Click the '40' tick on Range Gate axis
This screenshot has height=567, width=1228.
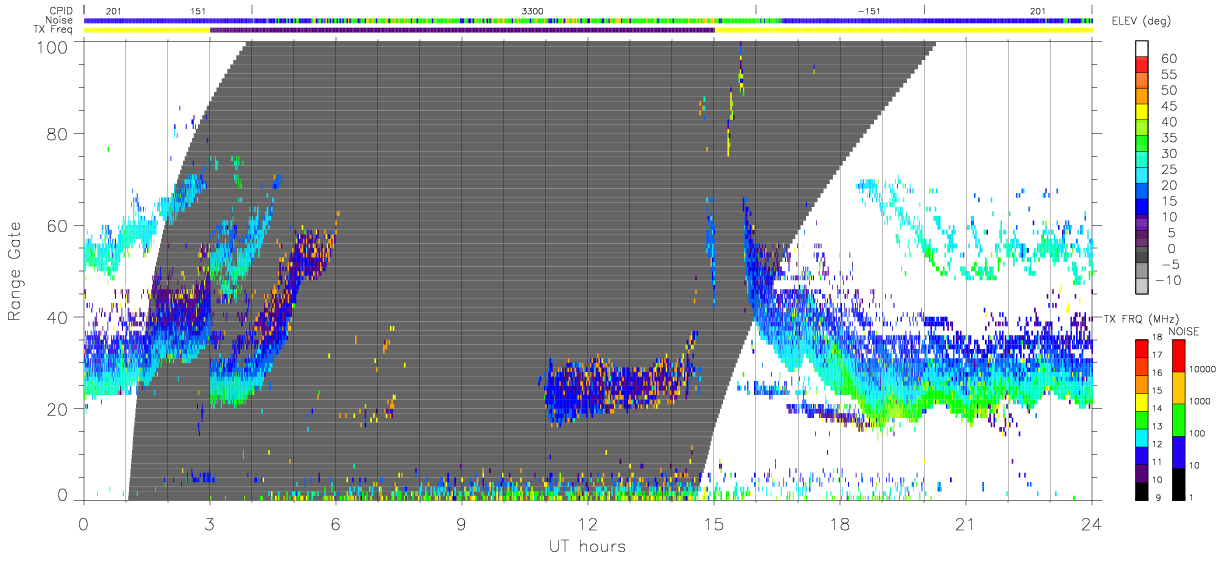[60, 317]
